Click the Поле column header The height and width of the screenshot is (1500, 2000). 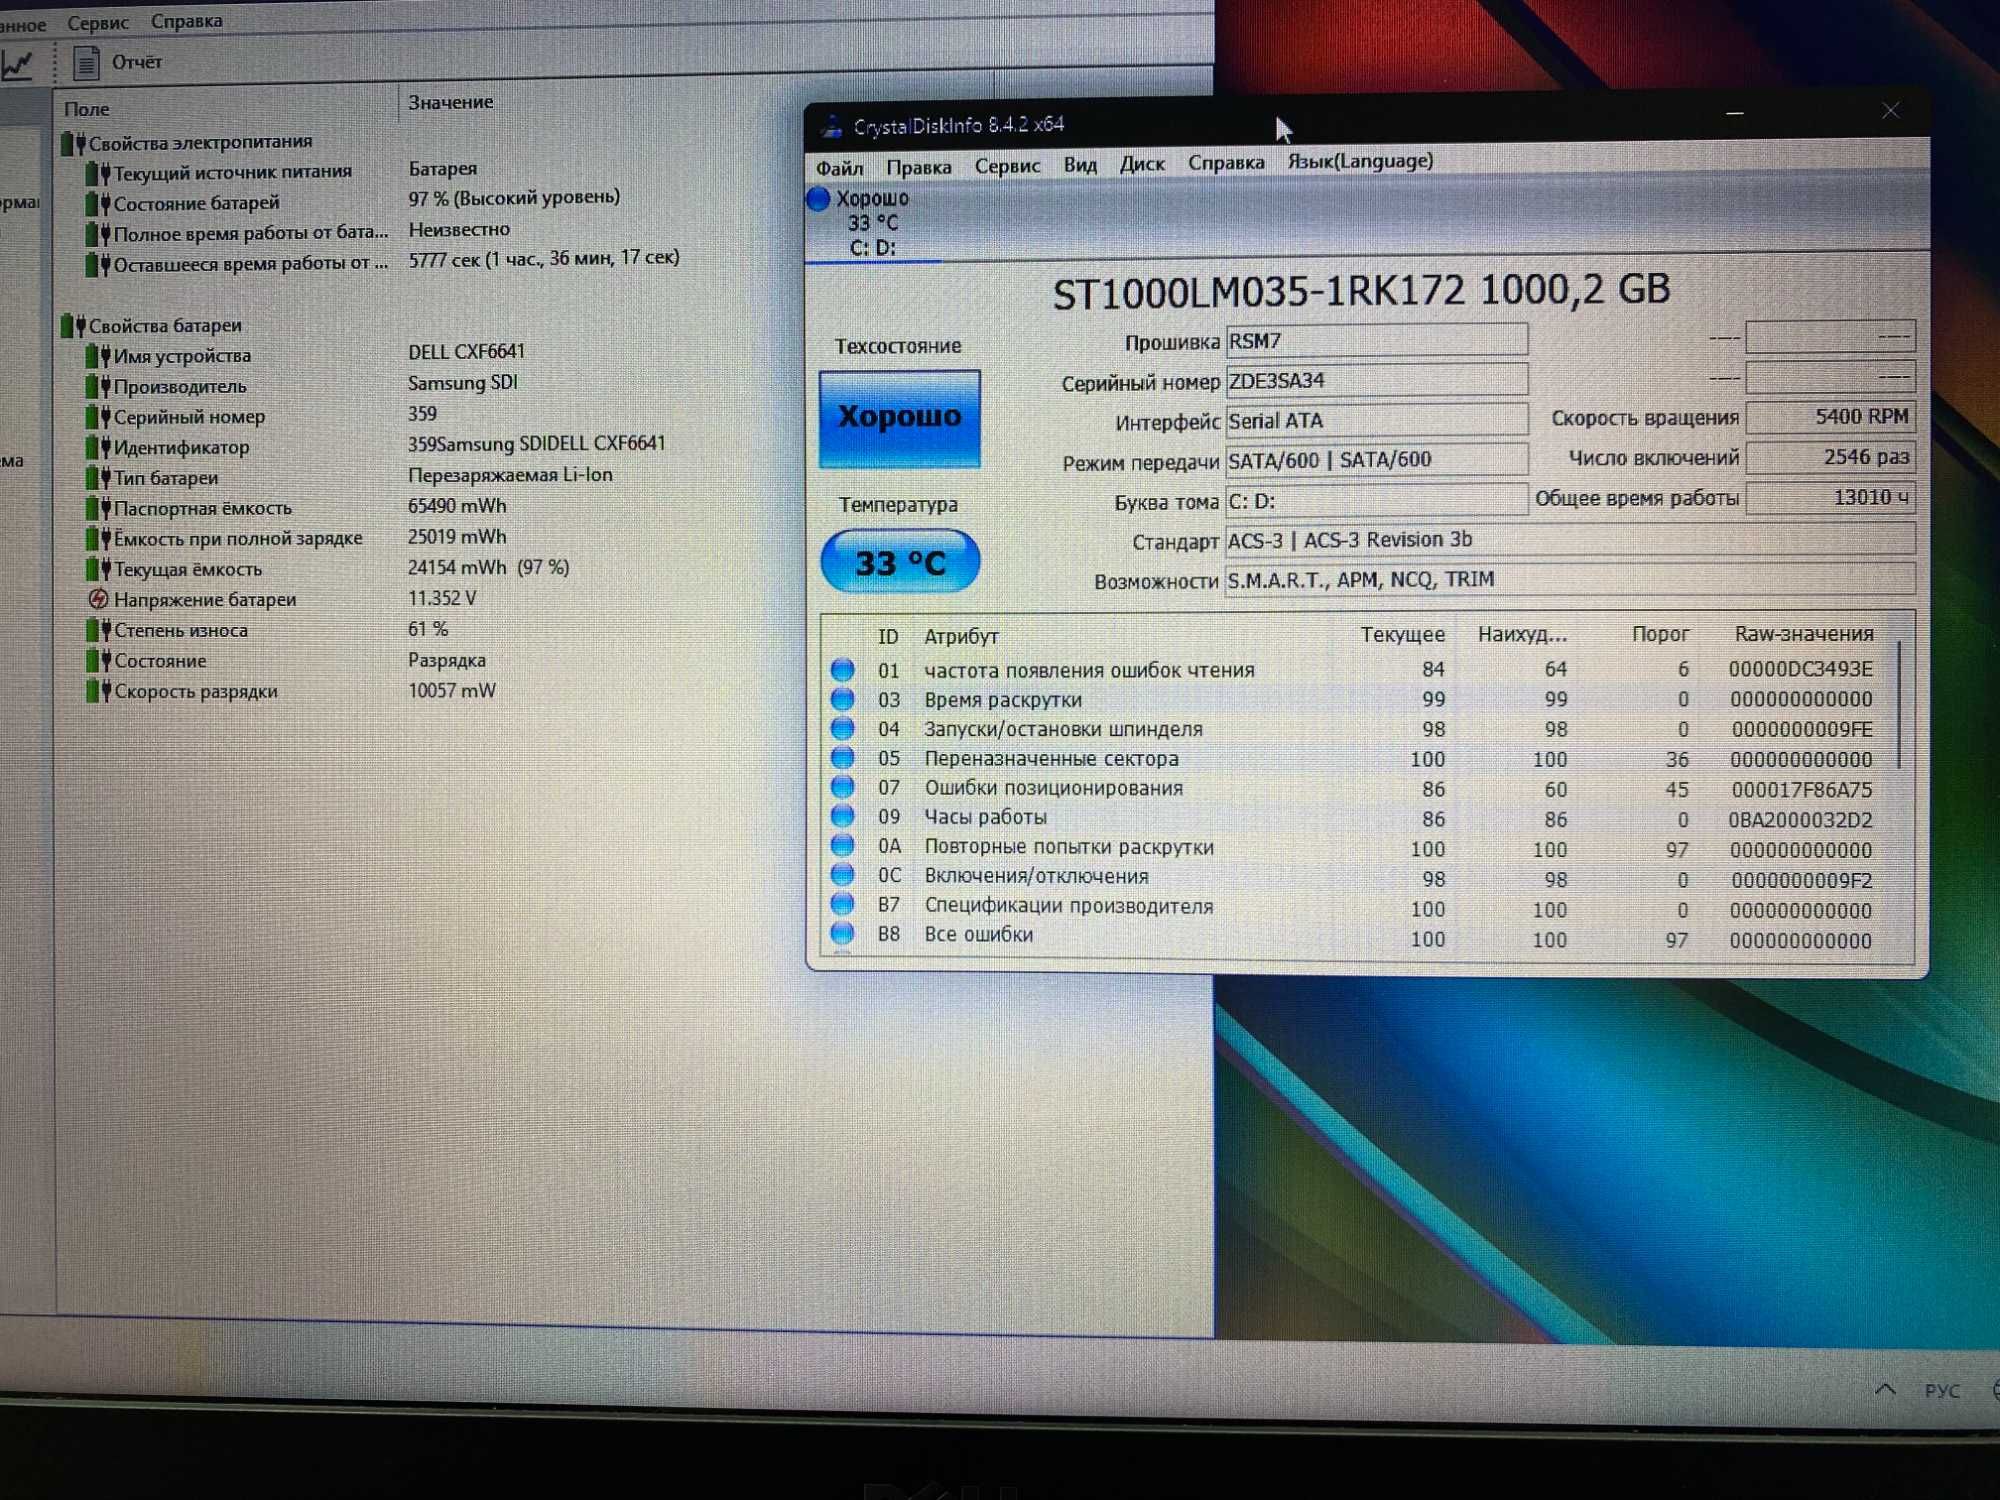click(x=87, y=109)
